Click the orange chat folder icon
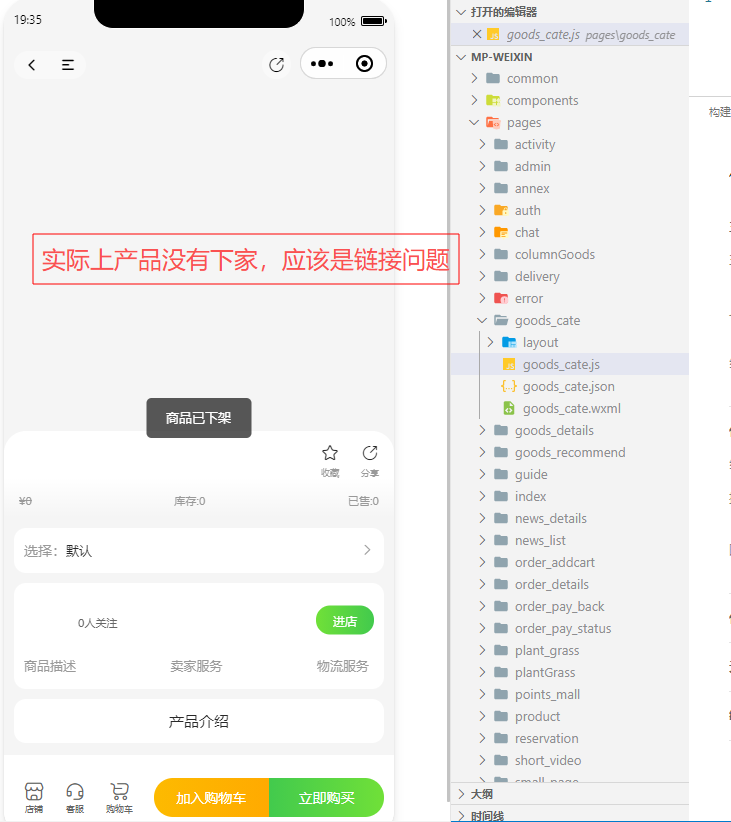This screenshot has width=731, height=822. click(x=501, y=232)
